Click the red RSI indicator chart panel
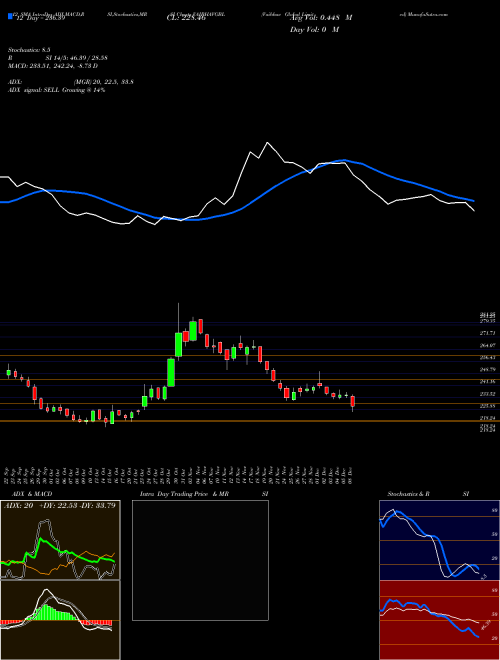 pos(439,620)
